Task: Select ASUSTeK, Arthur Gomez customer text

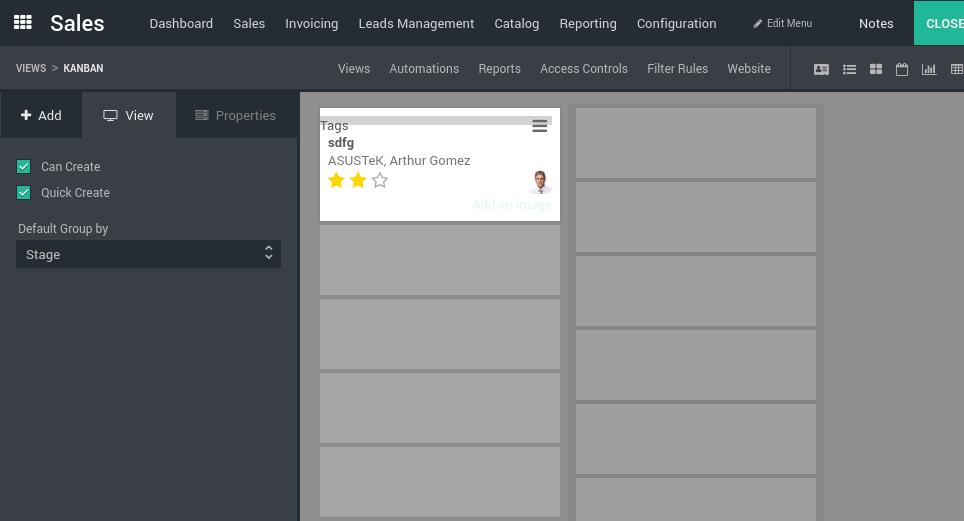Action: (x=399, y=161)
